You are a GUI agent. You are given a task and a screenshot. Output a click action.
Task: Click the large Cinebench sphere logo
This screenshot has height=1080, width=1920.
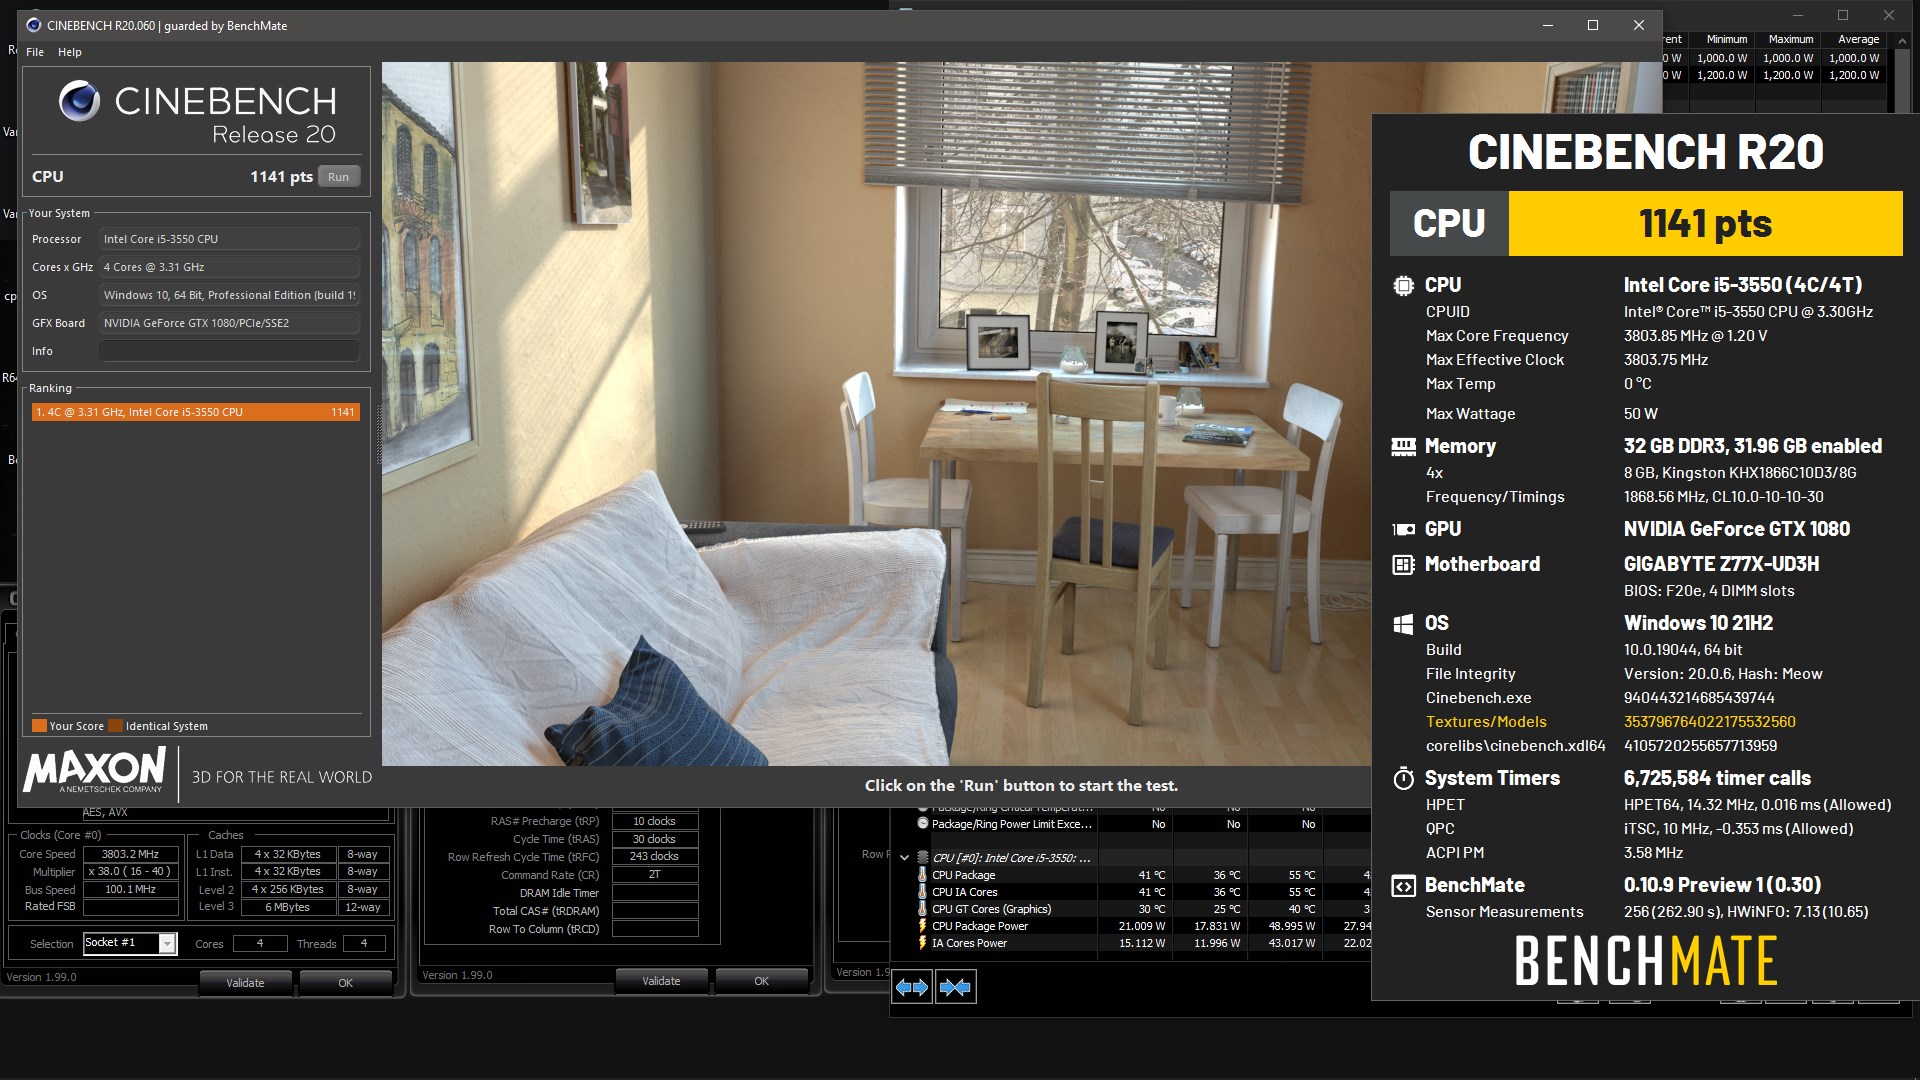(x=79, y=101)
